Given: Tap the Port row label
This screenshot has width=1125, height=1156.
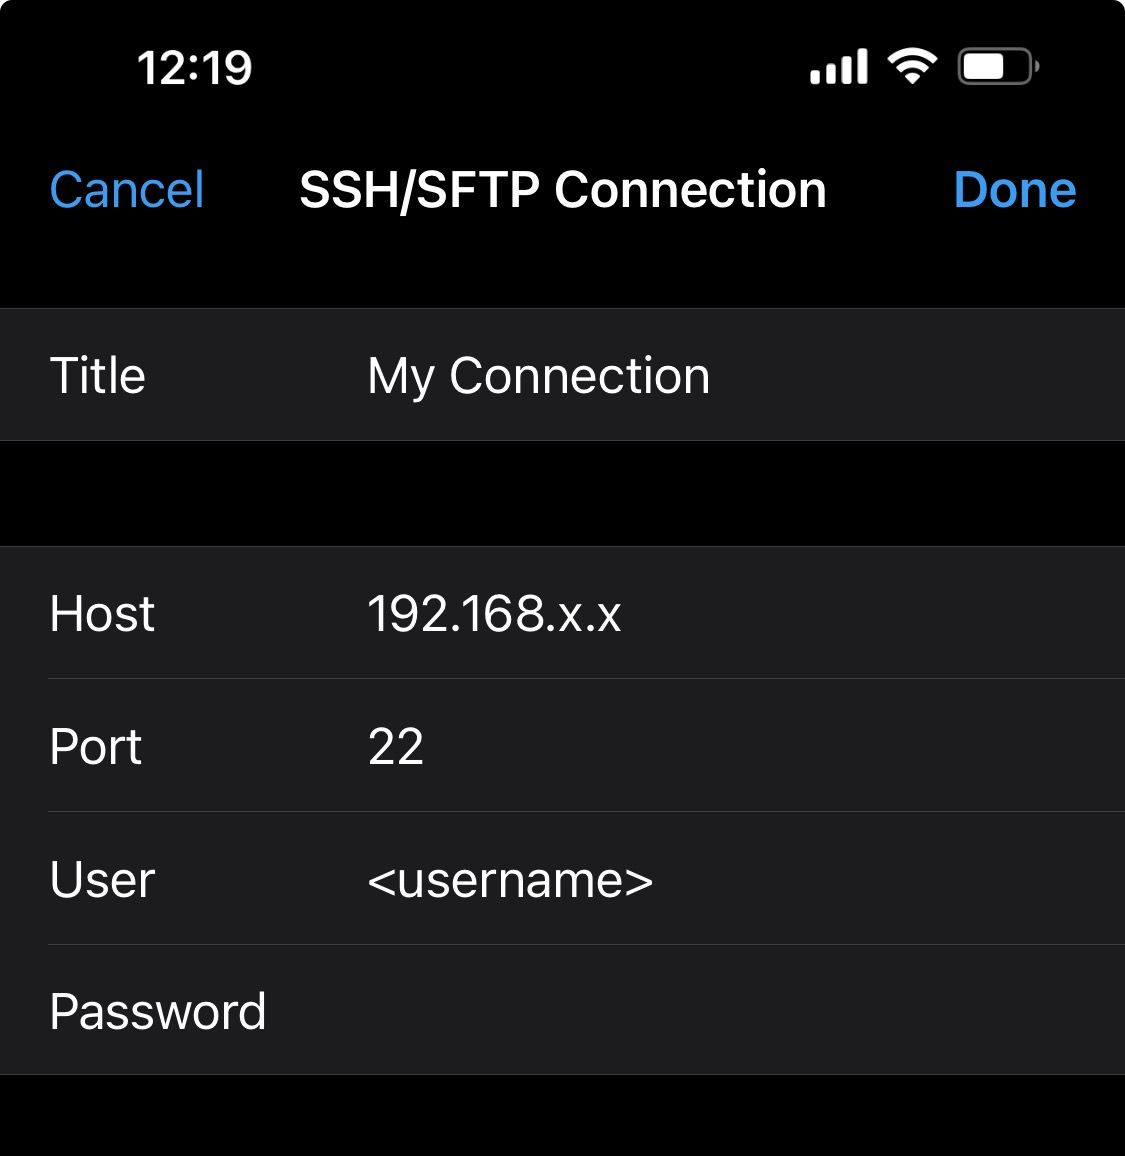Looking at the screenshot, I should coord(94,746).
